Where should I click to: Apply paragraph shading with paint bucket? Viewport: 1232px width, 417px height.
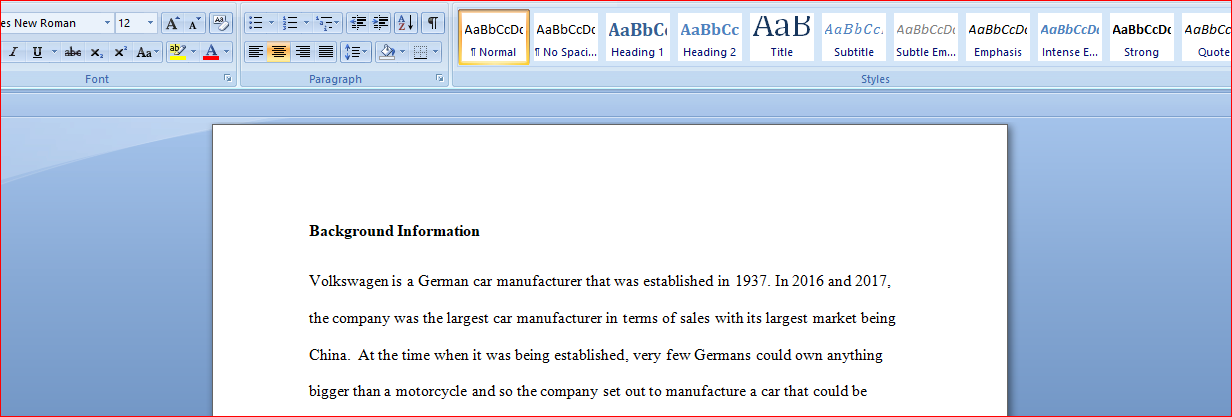(386, 52)
